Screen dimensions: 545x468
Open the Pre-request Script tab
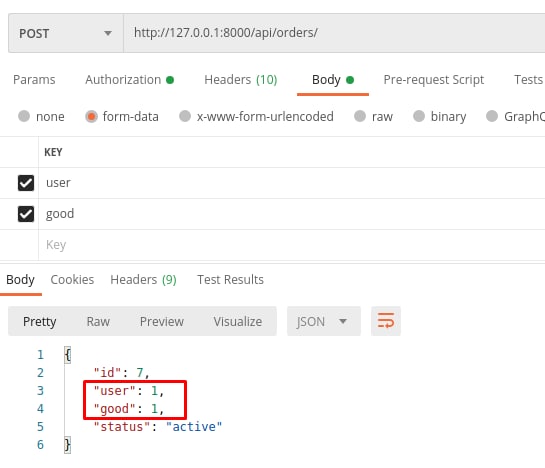pos(433,80)
